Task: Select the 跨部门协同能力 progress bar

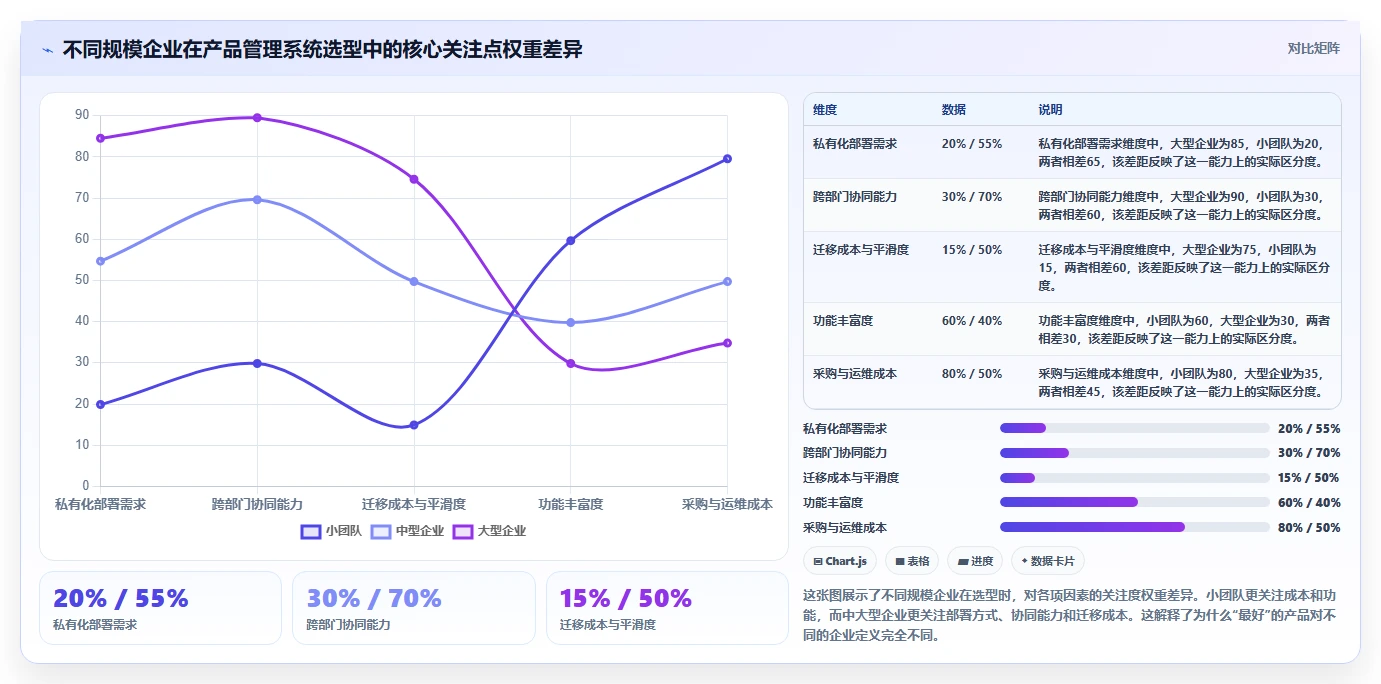Action: coord(1135,453)
